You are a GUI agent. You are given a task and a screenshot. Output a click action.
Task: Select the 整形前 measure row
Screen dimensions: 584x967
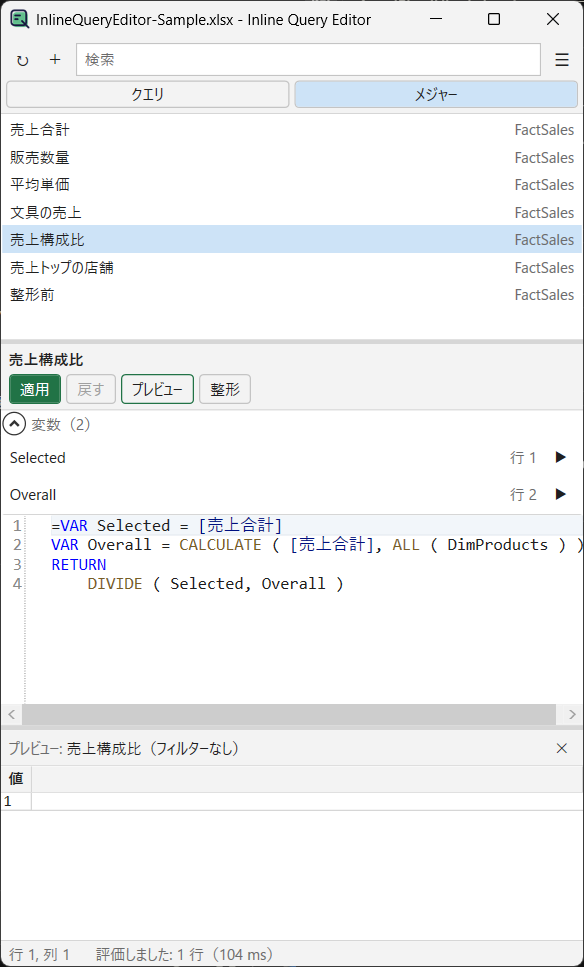292,295
